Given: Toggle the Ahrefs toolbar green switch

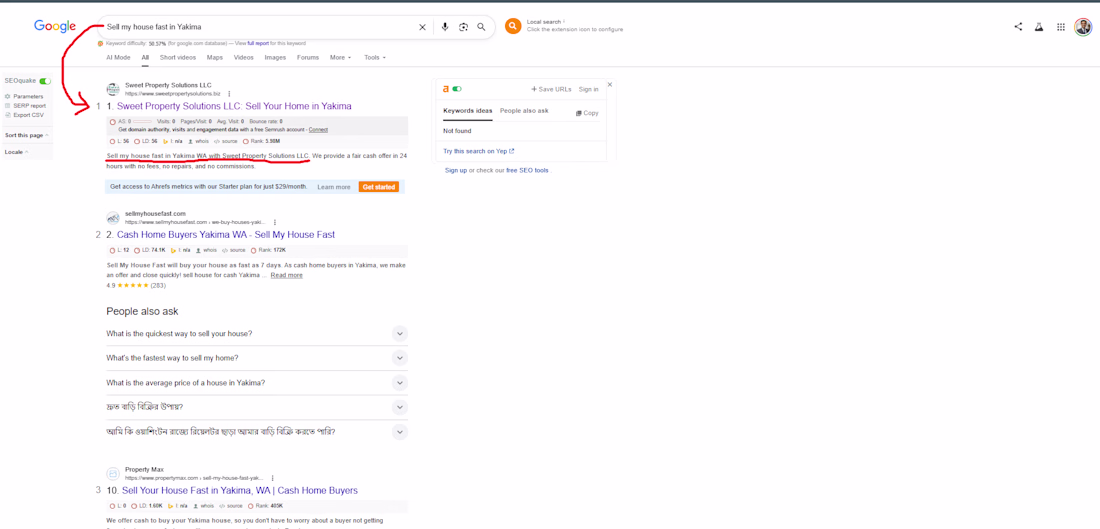Looking at the screenshot, I should tap(457, 89).
